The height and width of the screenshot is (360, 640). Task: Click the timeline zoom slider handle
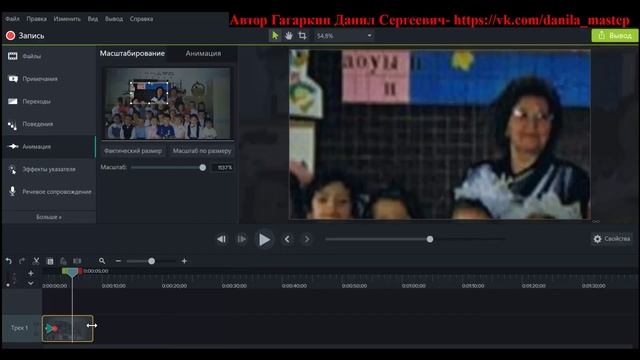[151, 261]
